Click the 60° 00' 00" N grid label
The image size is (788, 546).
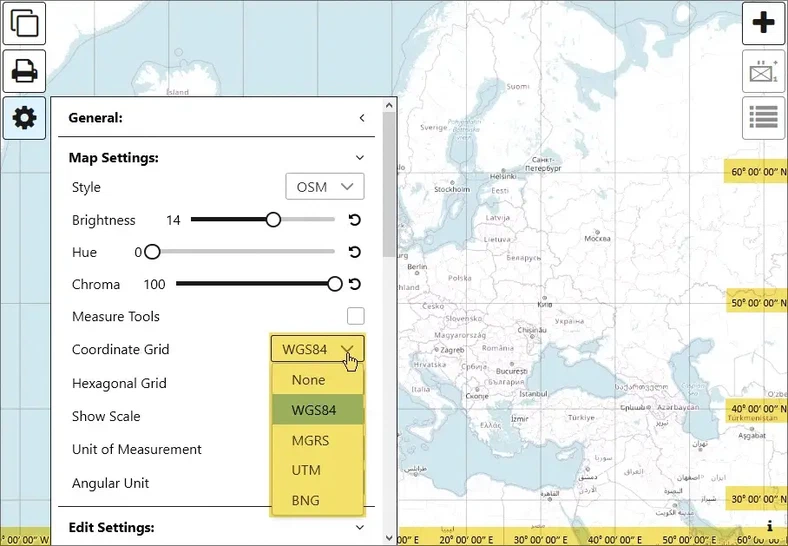(756, 171)
